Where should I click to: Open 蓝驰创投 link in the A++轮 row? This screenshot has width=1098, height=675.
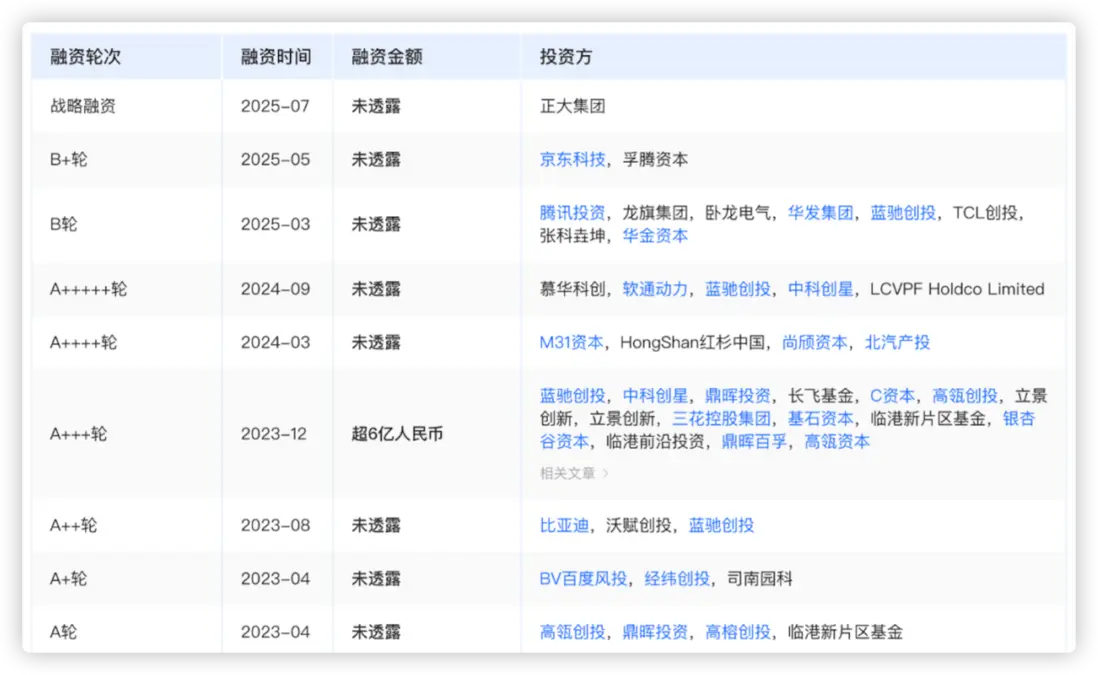721,525
